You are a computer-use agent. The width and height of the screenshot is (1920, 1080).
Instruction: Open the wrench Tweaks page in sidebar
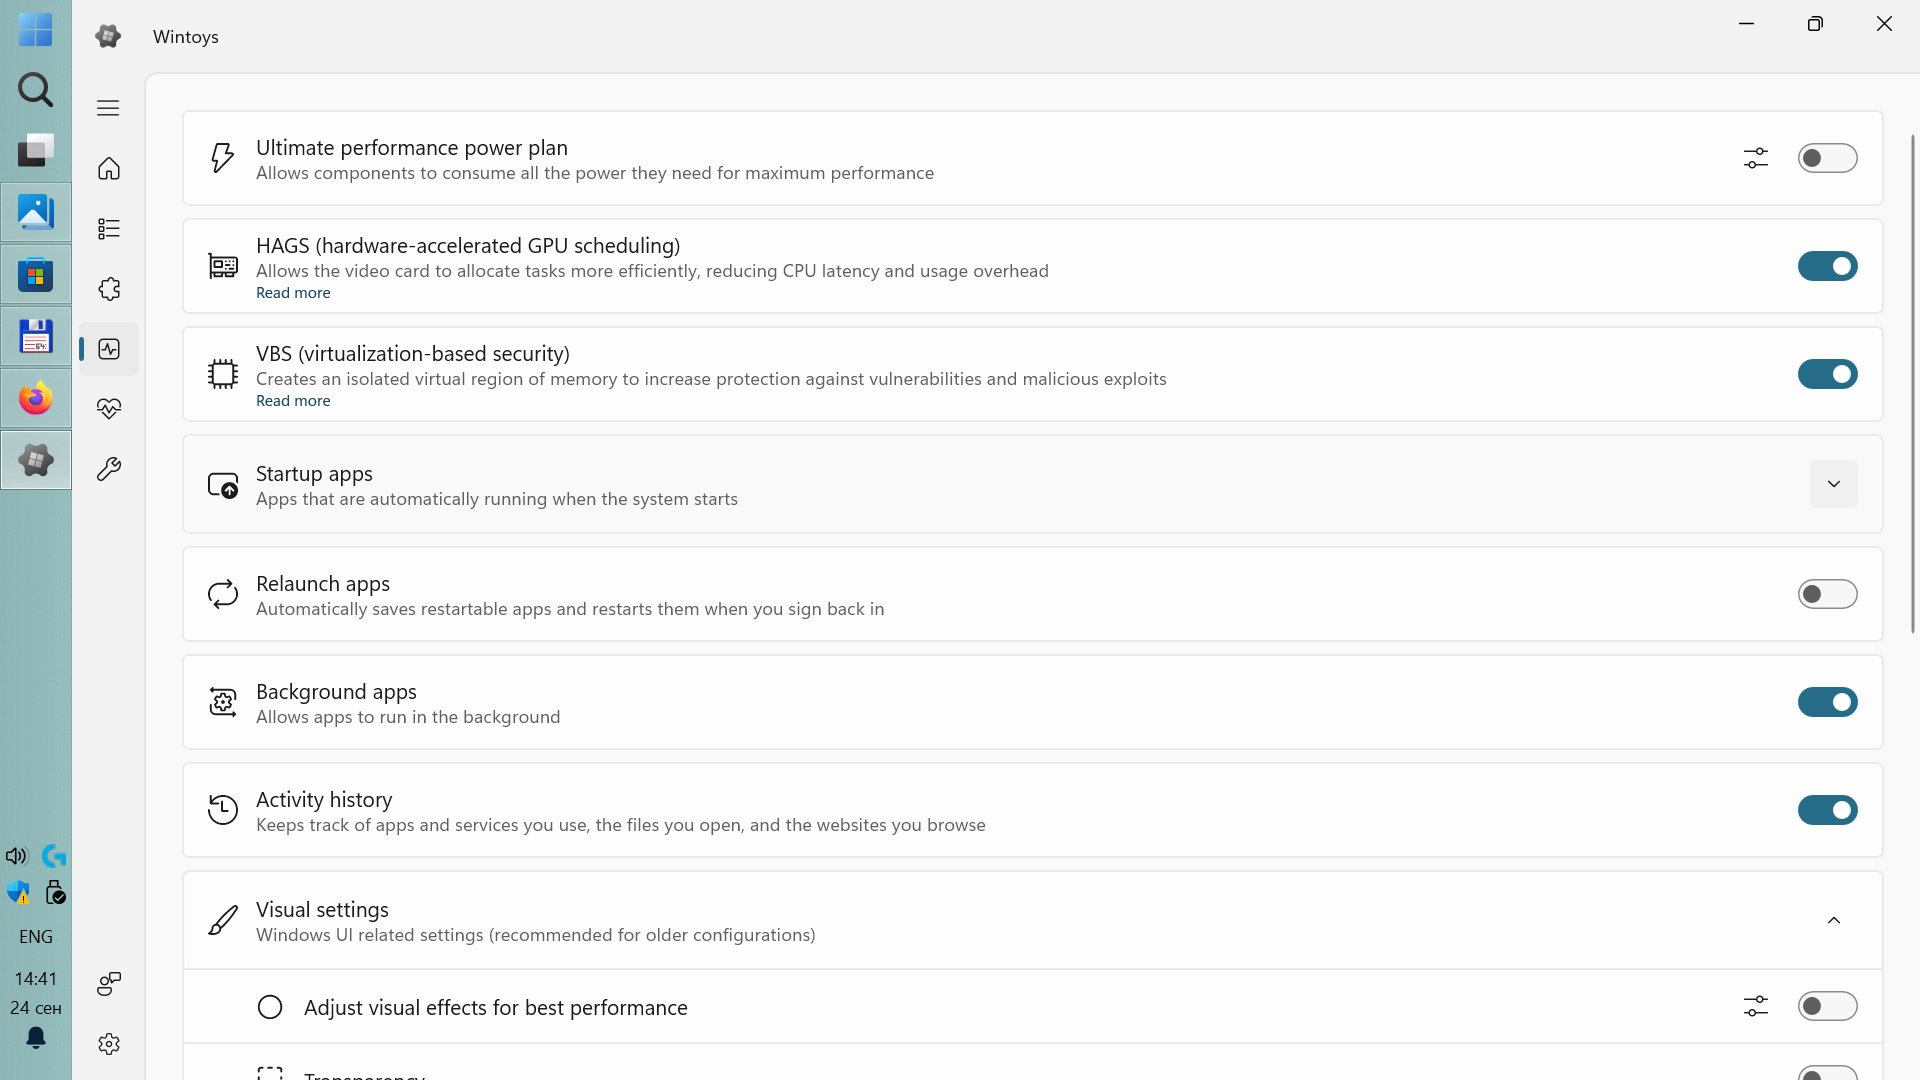pos(109,469)
